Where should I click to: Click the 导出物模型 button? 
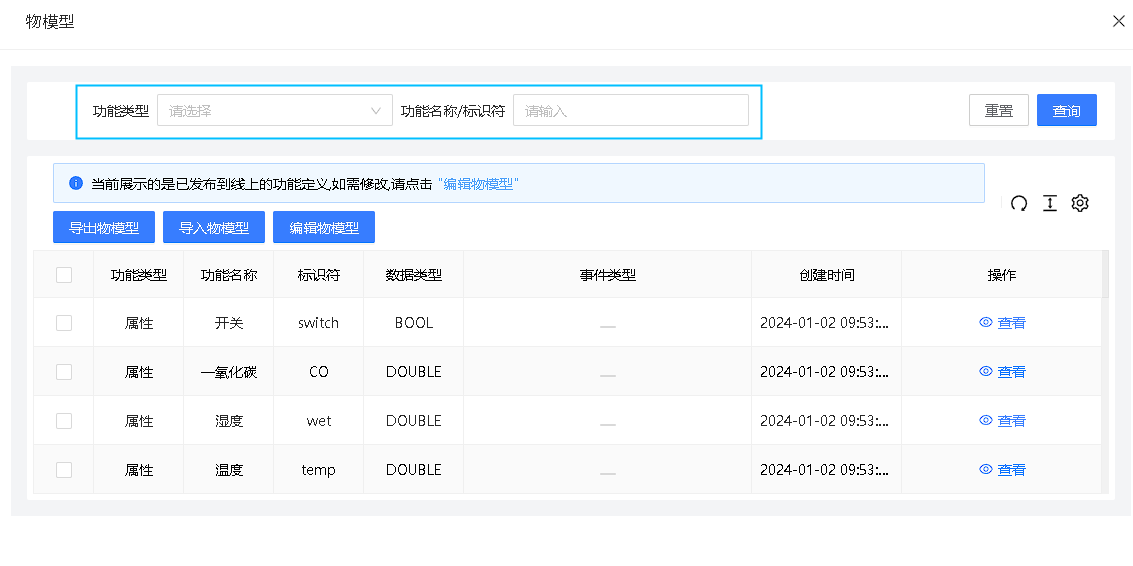104,228
